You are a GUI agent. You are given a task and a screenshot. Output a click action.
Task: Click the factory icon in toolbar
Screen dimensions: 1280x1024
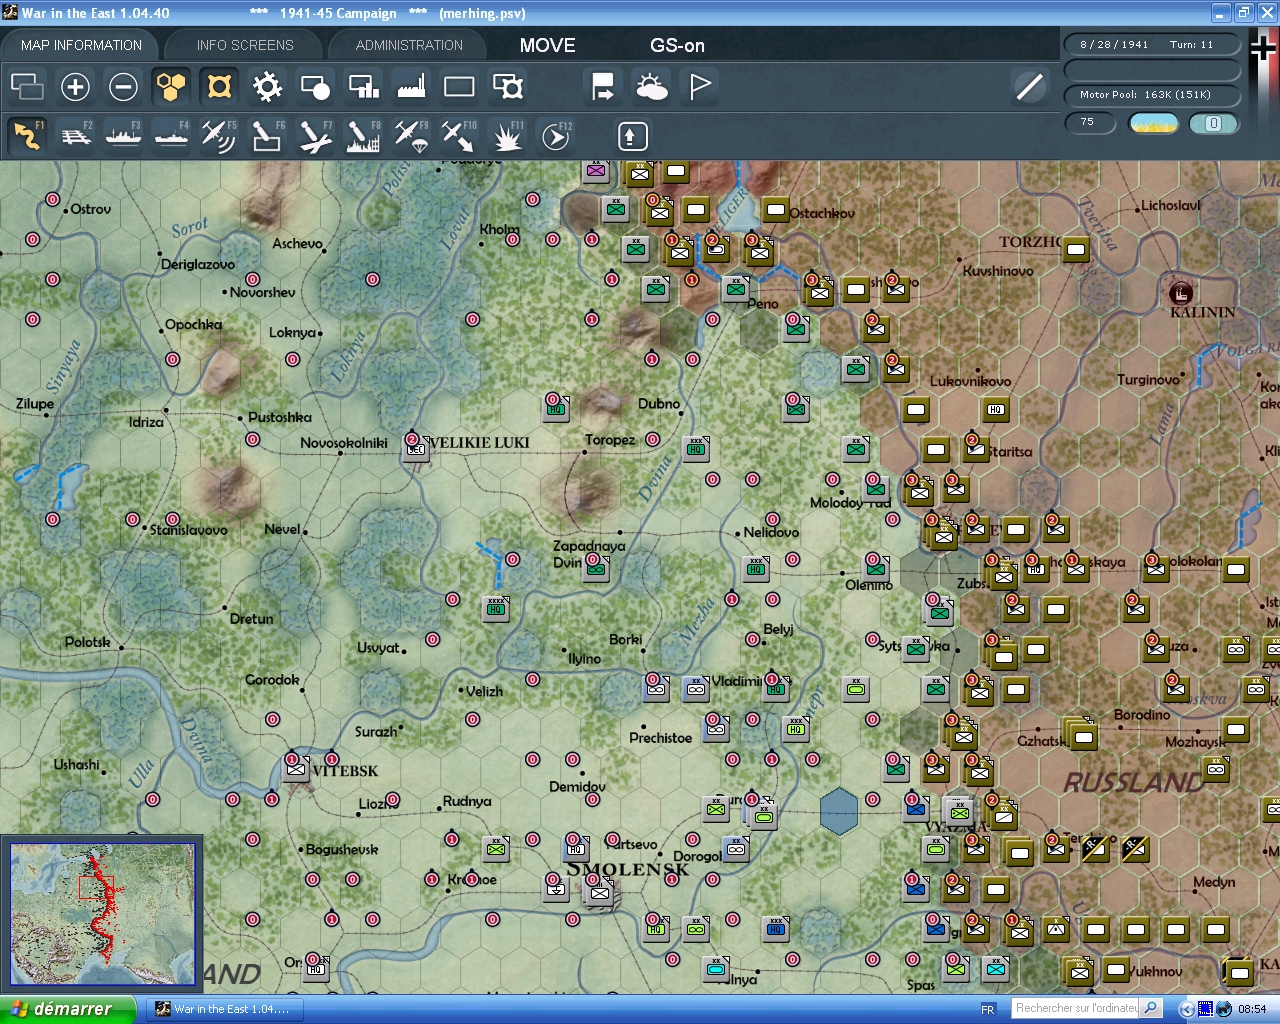click(x=411, y=87)
